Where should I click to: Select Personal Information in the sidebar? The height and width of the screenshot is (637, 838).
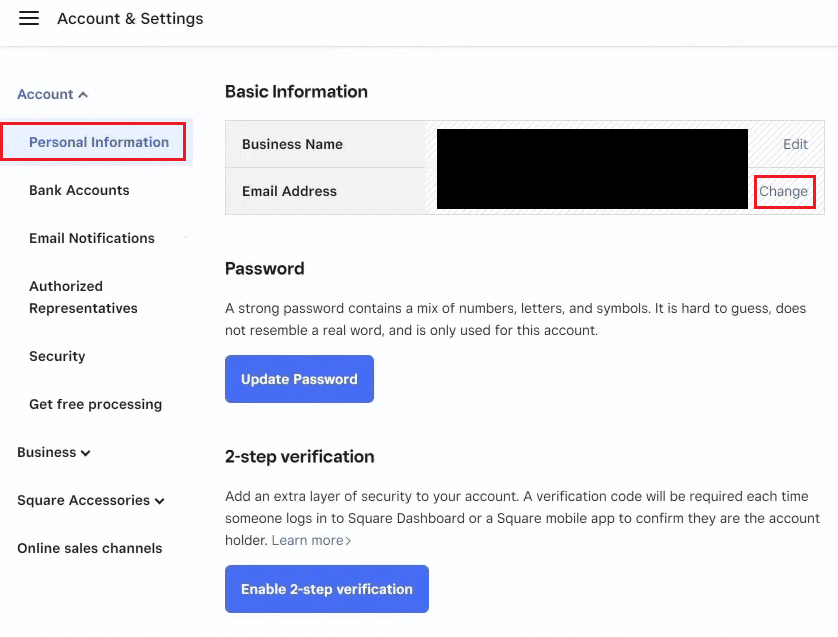click(99, 142)
